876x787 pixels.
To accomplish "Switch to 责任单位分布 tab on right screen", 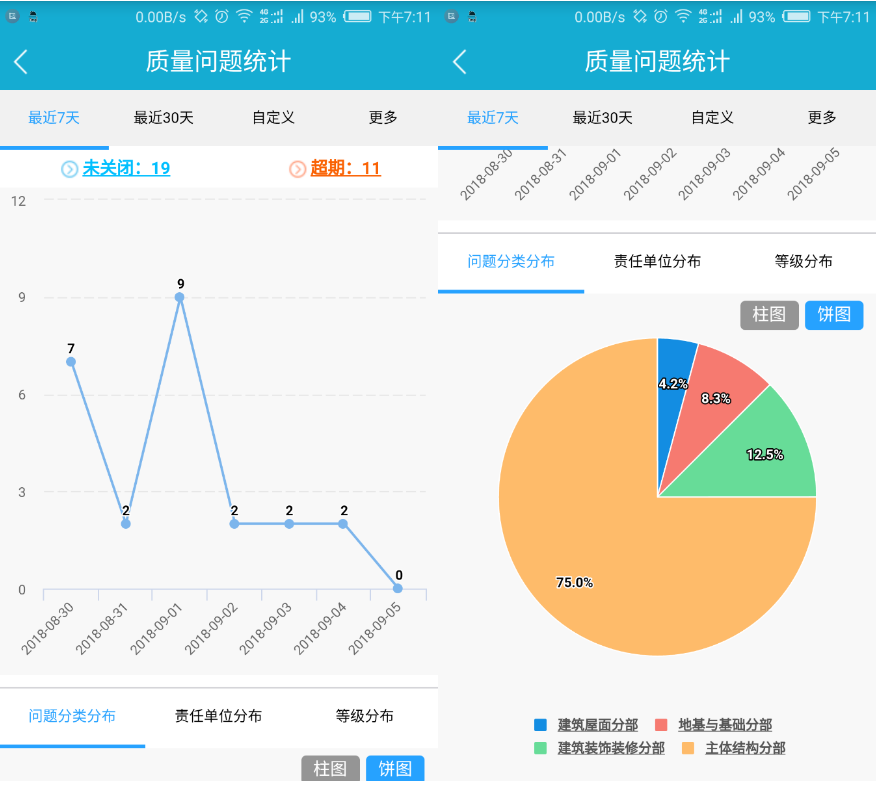I will pyautogui.click(x=657, y=261).
